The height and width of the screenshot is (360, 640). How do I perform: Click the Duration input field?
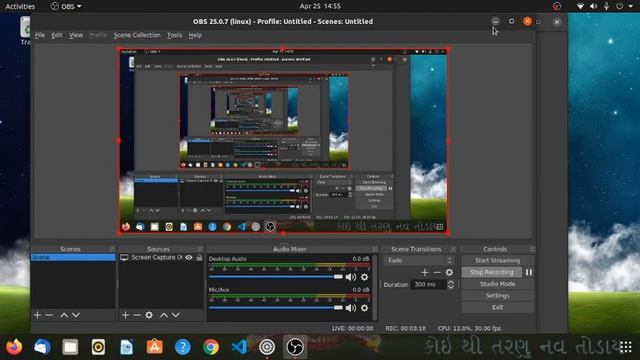pos(429,284)
